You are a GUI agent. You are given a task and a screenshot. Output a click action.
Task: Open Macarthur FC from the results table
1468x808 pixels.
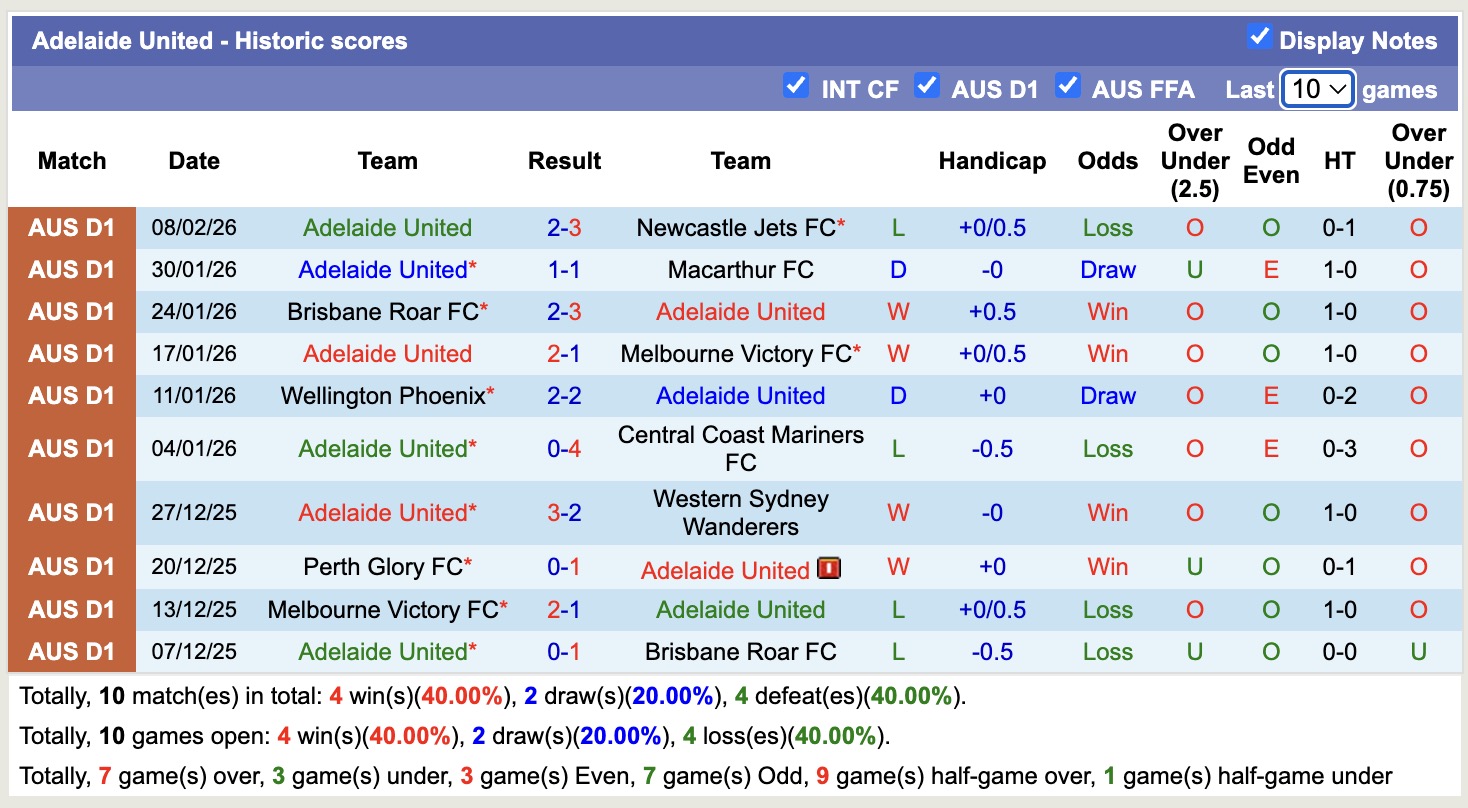[740, 269]
